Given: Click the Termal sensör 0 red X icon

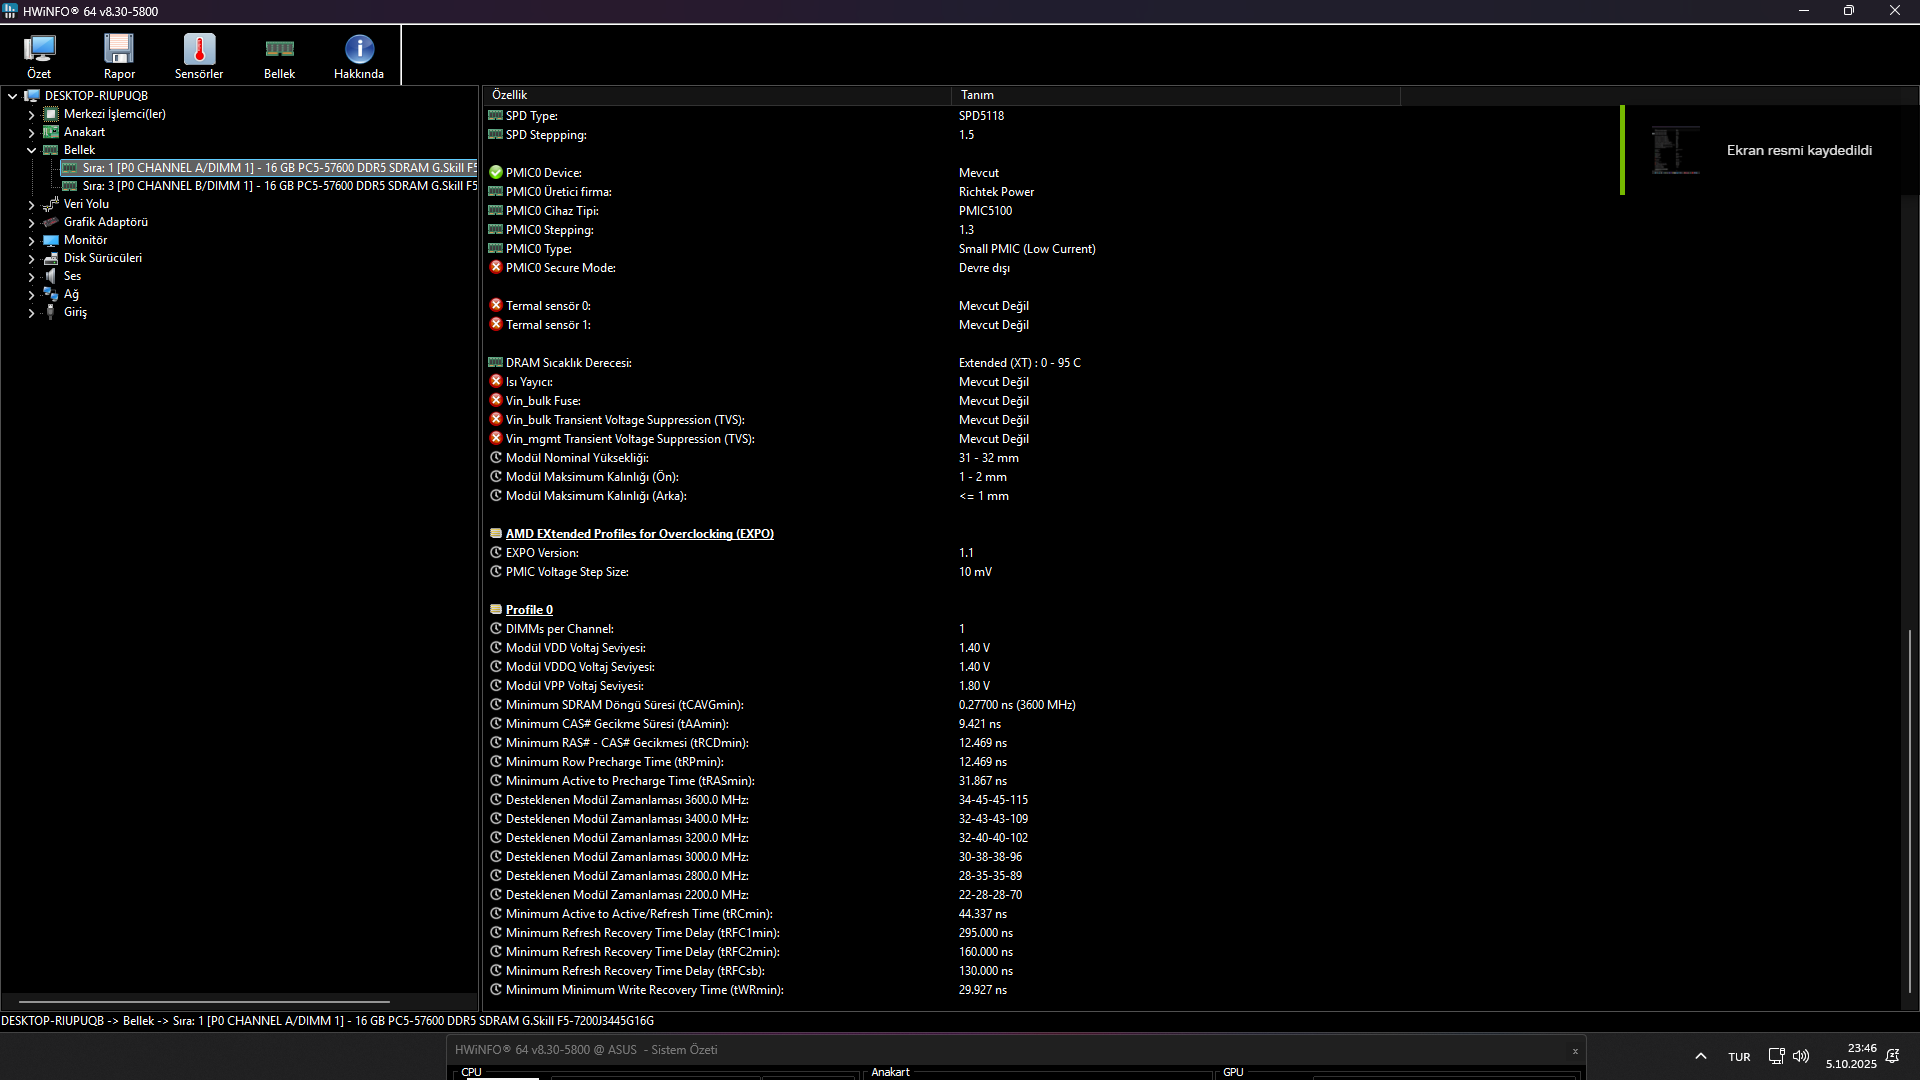Looking at the screenshot, I should point(496,306).
